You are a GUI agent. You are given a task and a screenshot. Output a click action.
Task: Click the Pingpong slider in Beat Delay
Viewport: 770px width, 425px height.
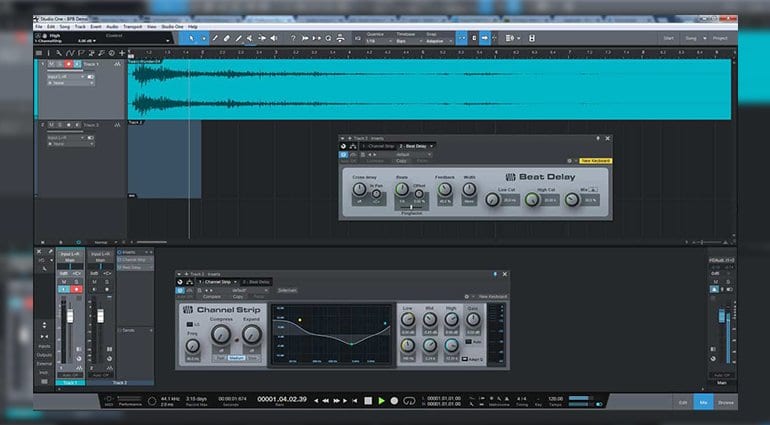(x=412, y=208)
